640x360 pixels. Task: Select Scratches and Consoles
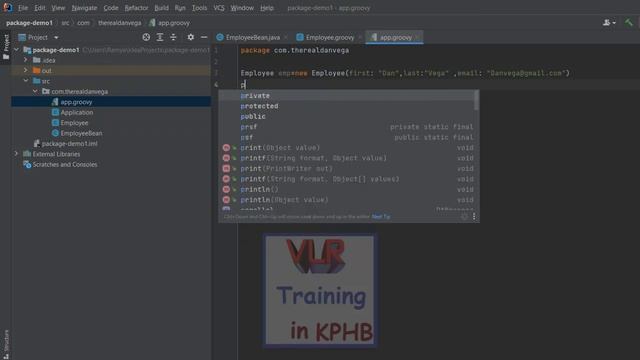(x=64, y=164)
